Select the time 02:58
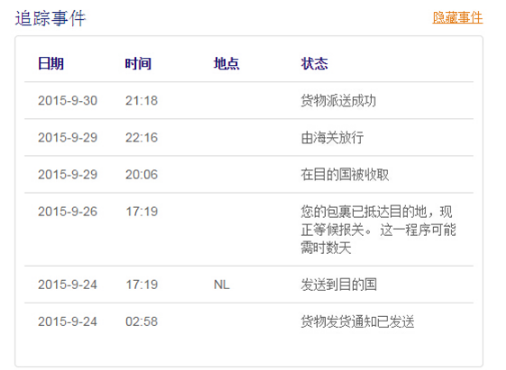This screenshot has width=506, height=370. coord(141,322)
